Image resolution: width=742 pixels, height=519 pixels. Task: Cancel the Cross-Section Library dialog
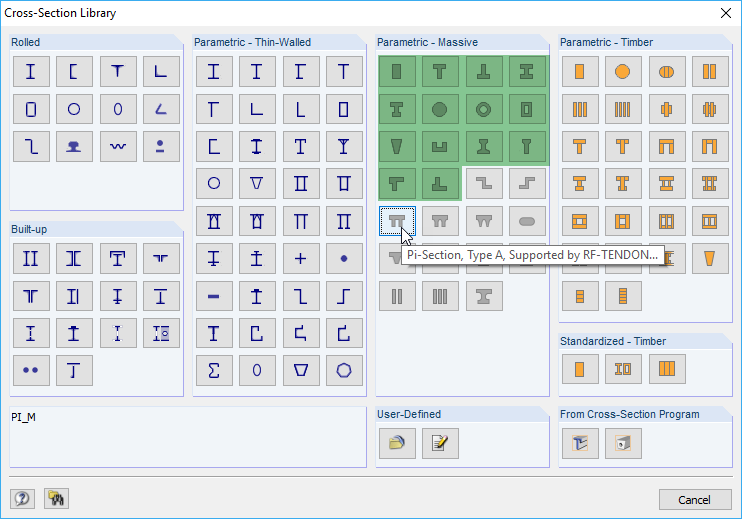click(695, 500)
